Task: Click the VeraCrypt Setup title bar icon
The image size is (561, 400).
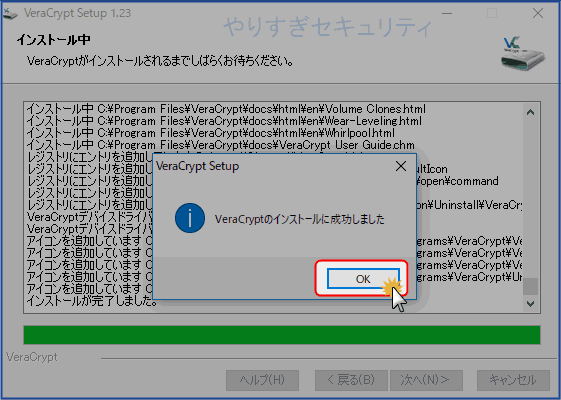Action: pos(10,13)
